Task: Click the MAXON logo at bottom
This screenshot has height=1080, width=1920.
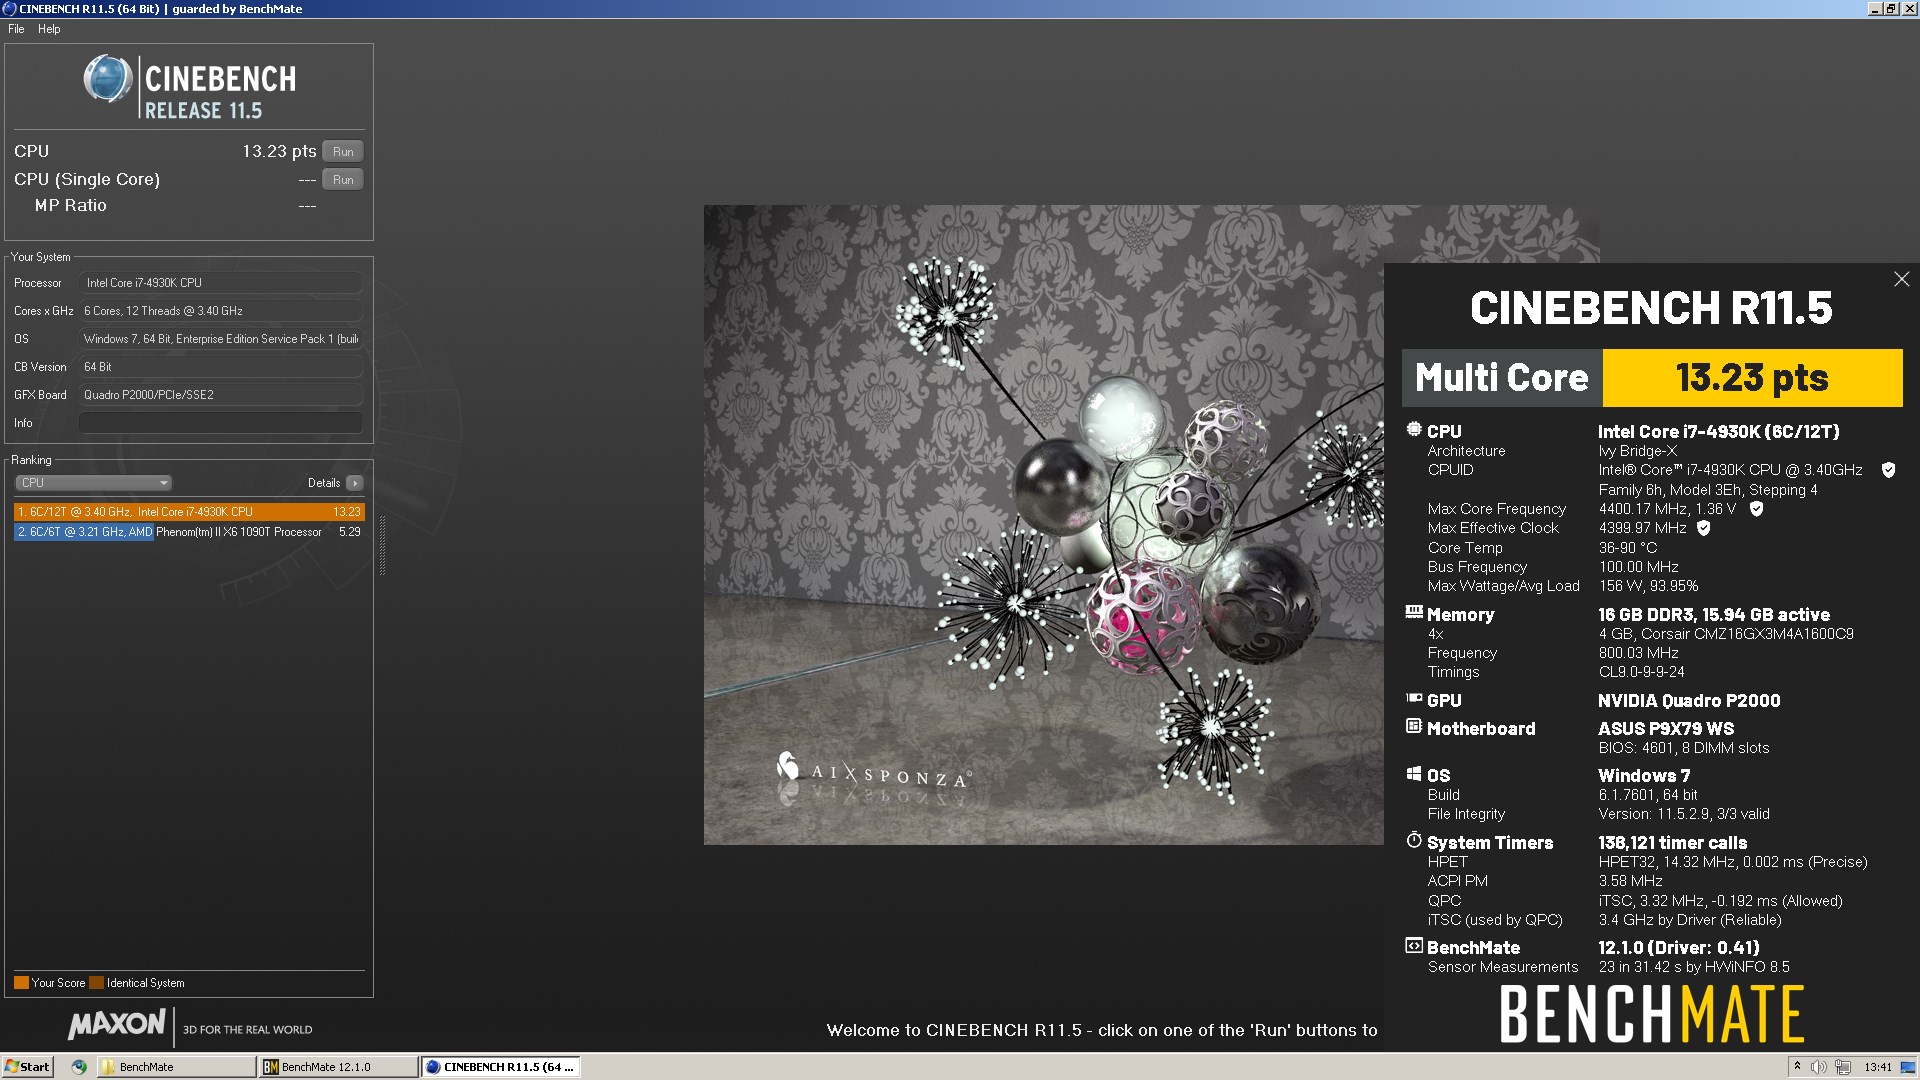Action: coord(116,1024)
